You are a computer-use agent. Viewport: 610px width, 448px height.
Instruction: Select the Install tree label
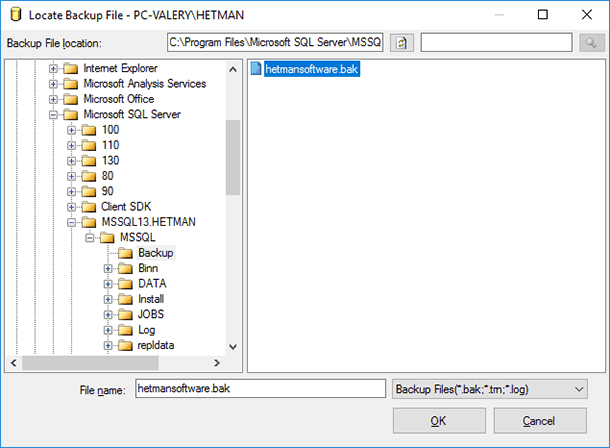coord(151,299)
